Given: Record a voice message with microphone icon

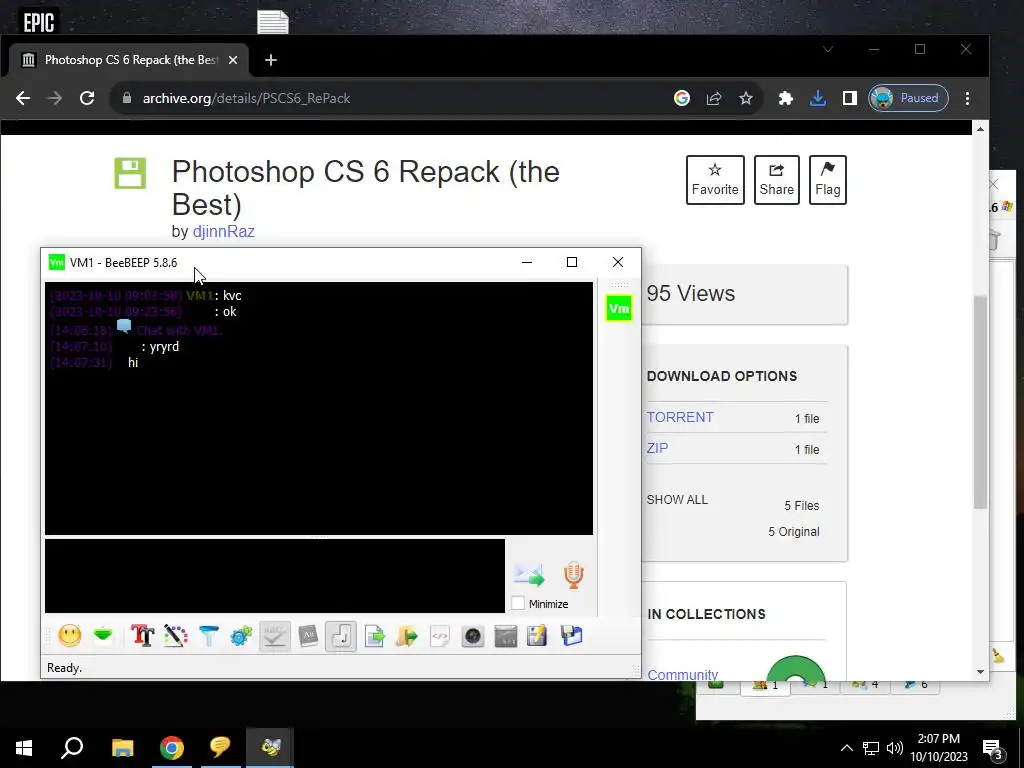Looking at the screenshot, I should 573,575.
